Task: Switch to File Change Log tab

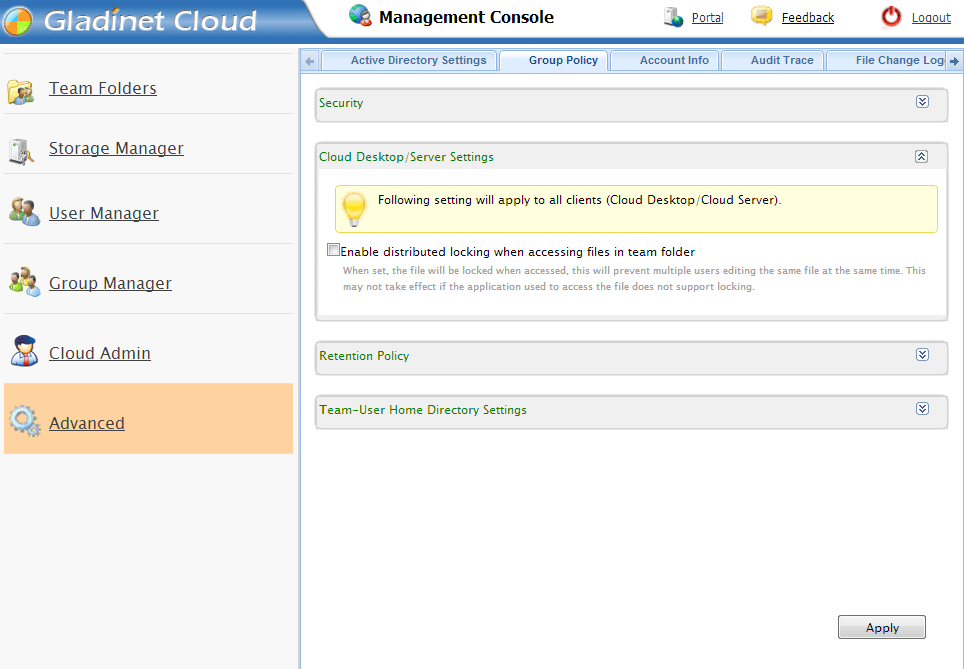Action: point(886,60)
